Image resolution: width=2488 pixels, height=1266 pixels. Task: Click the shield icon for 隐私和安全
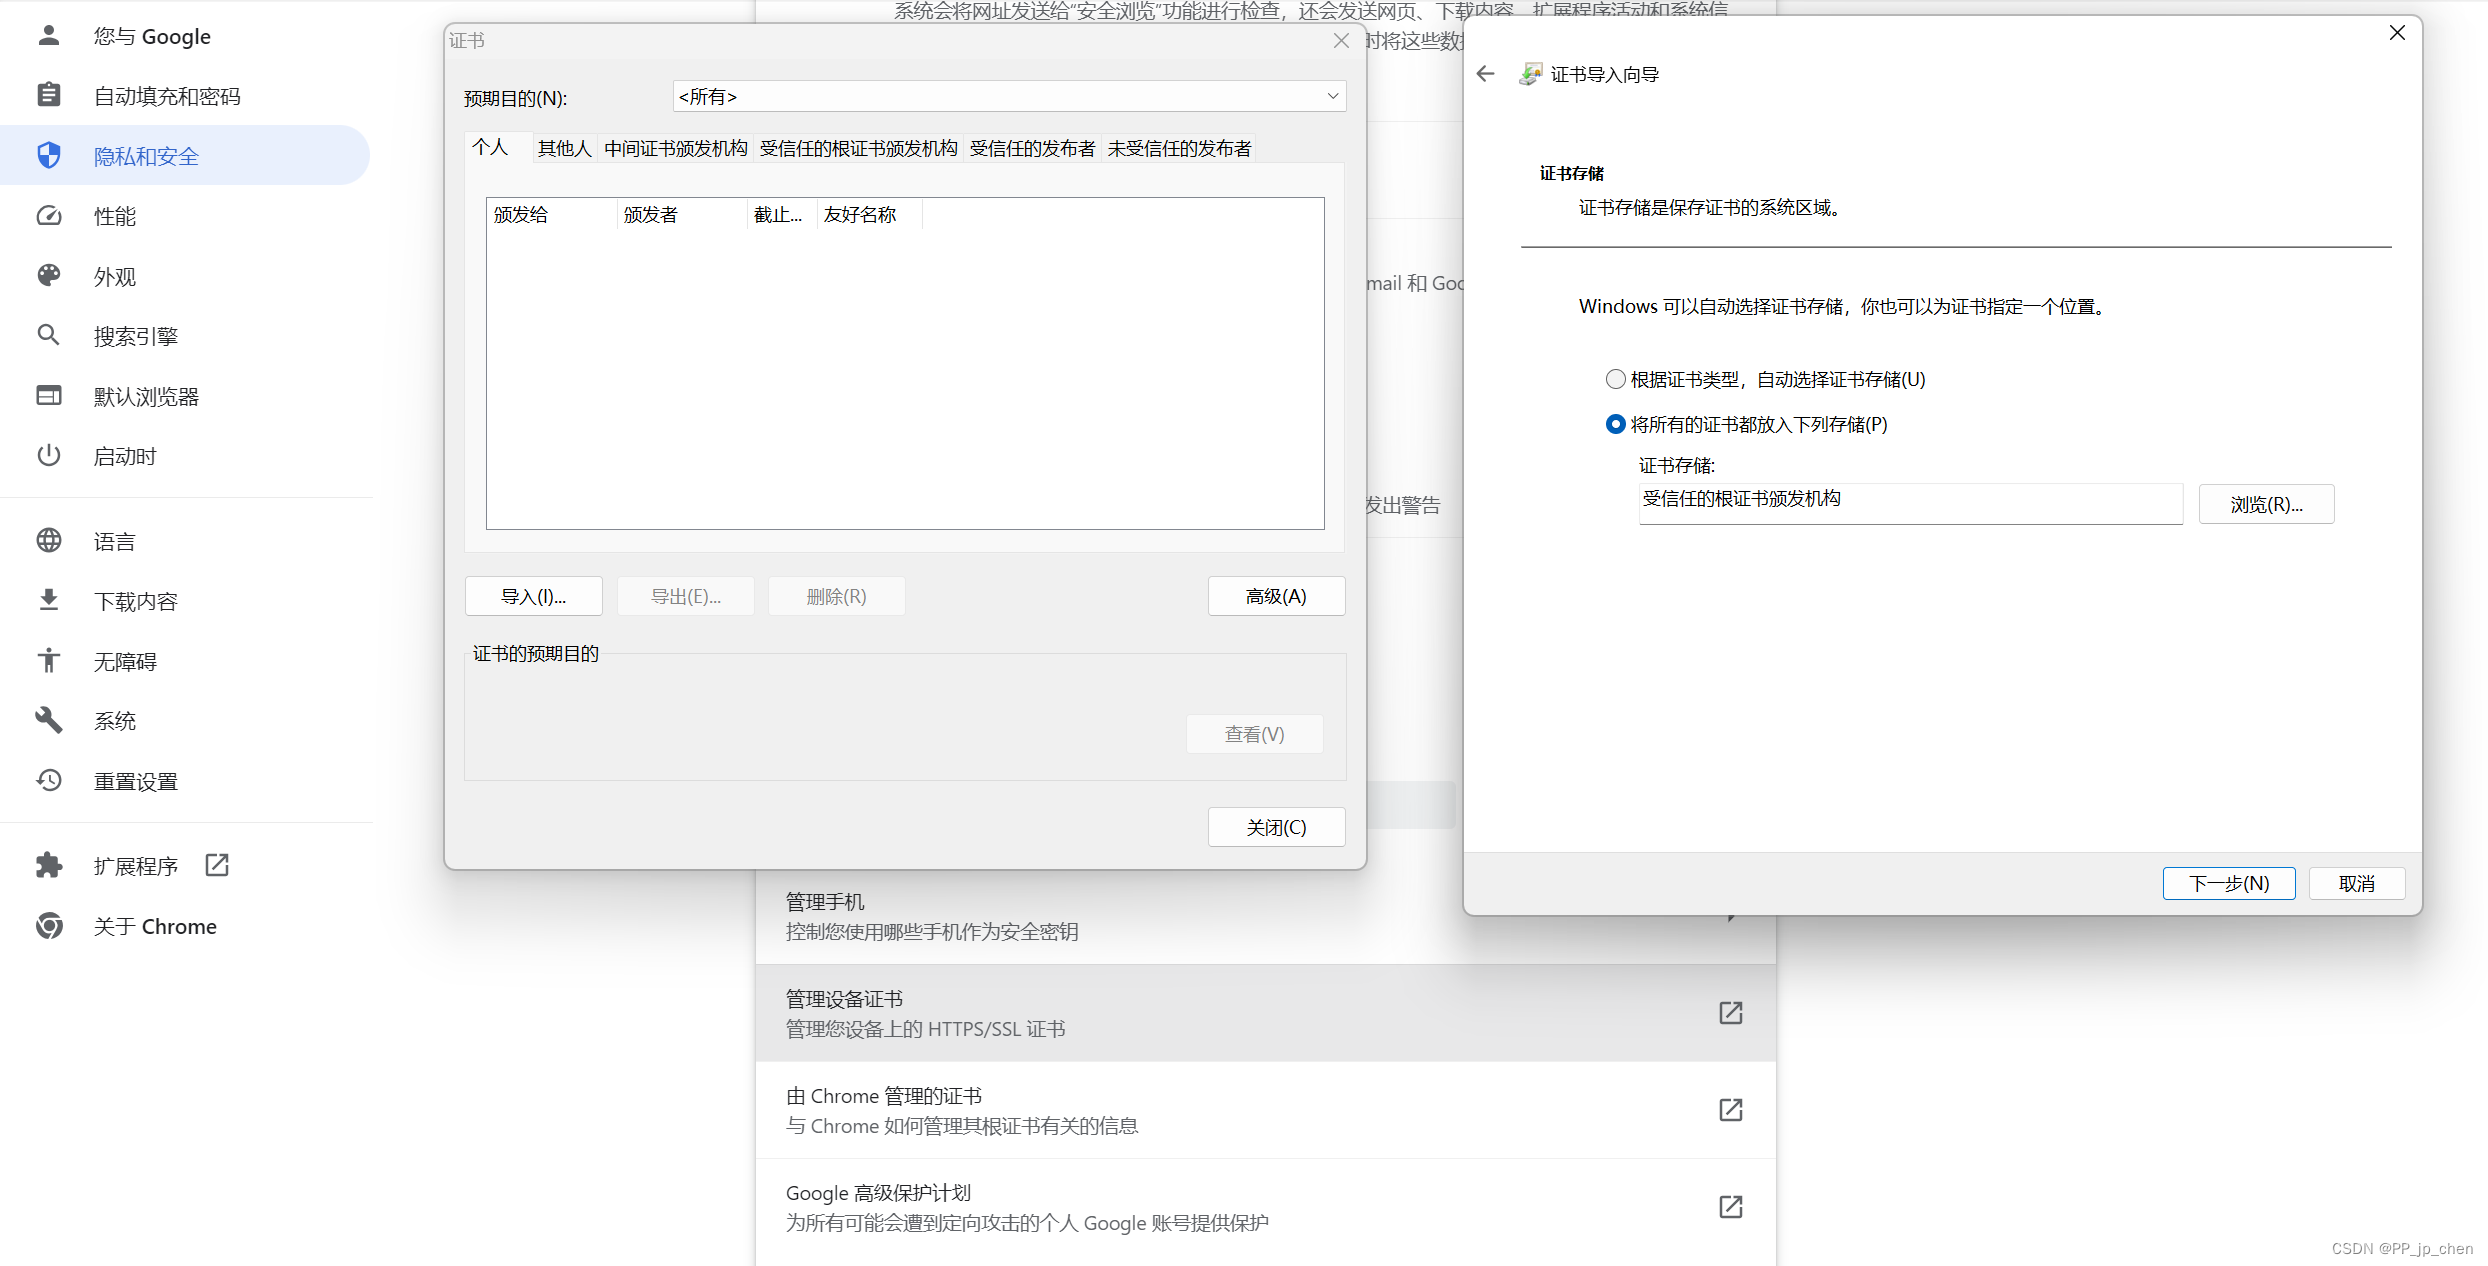tap(49, 156)
